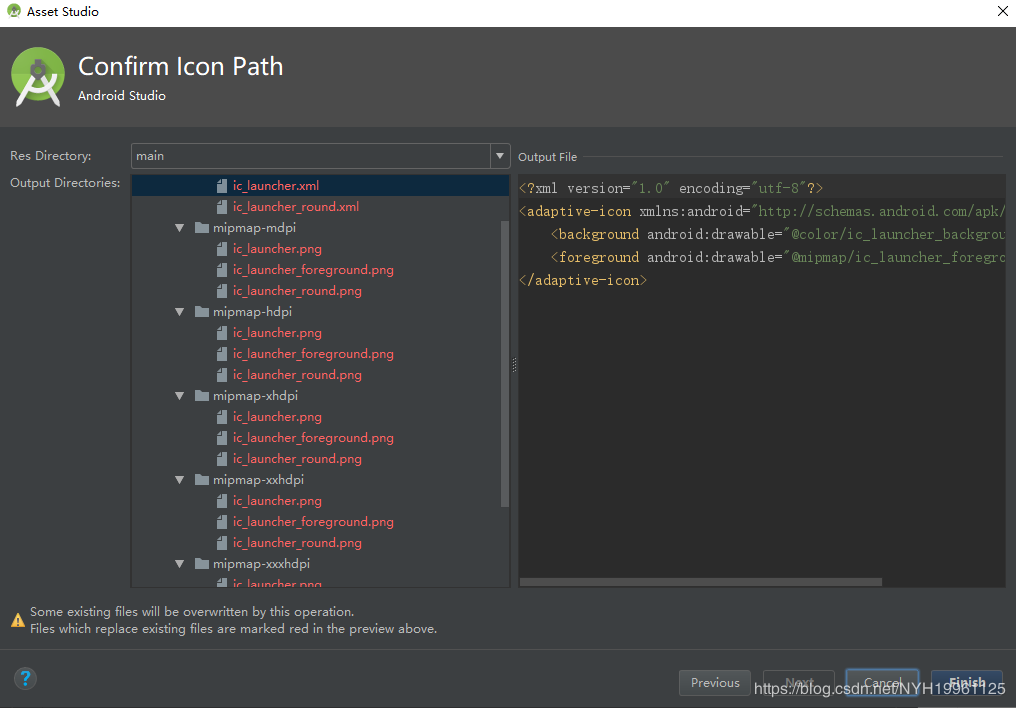Click the Android Studio logo icon
The width and height of the screenshot is (1016, 708).
pos(38,77)
